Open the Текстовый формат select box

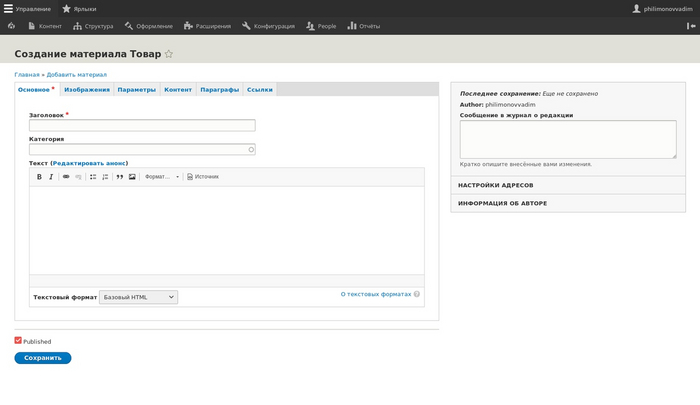(x=138, y=297)
